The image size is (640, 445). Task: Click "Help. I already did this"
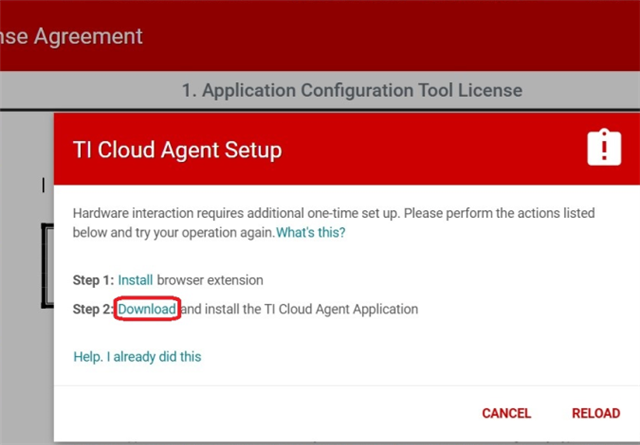137,357
